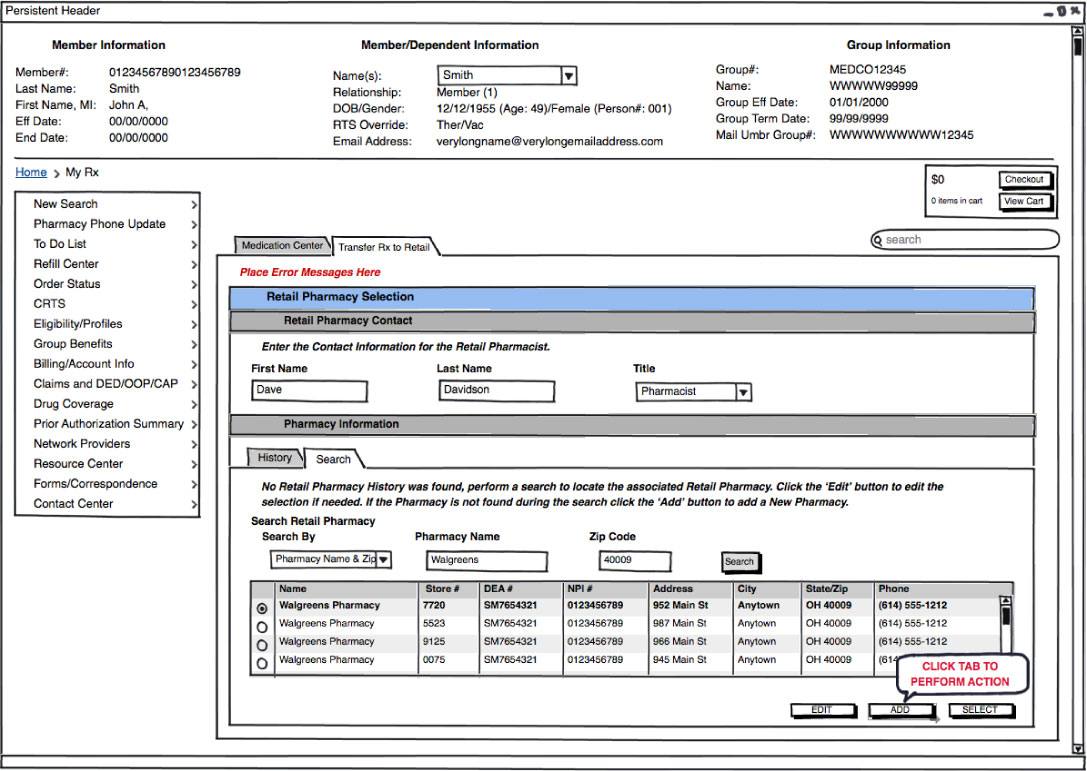Switch to the Medication Center tab
Image resolution: width=1087 pixels, height=771 pixels.
282,245
